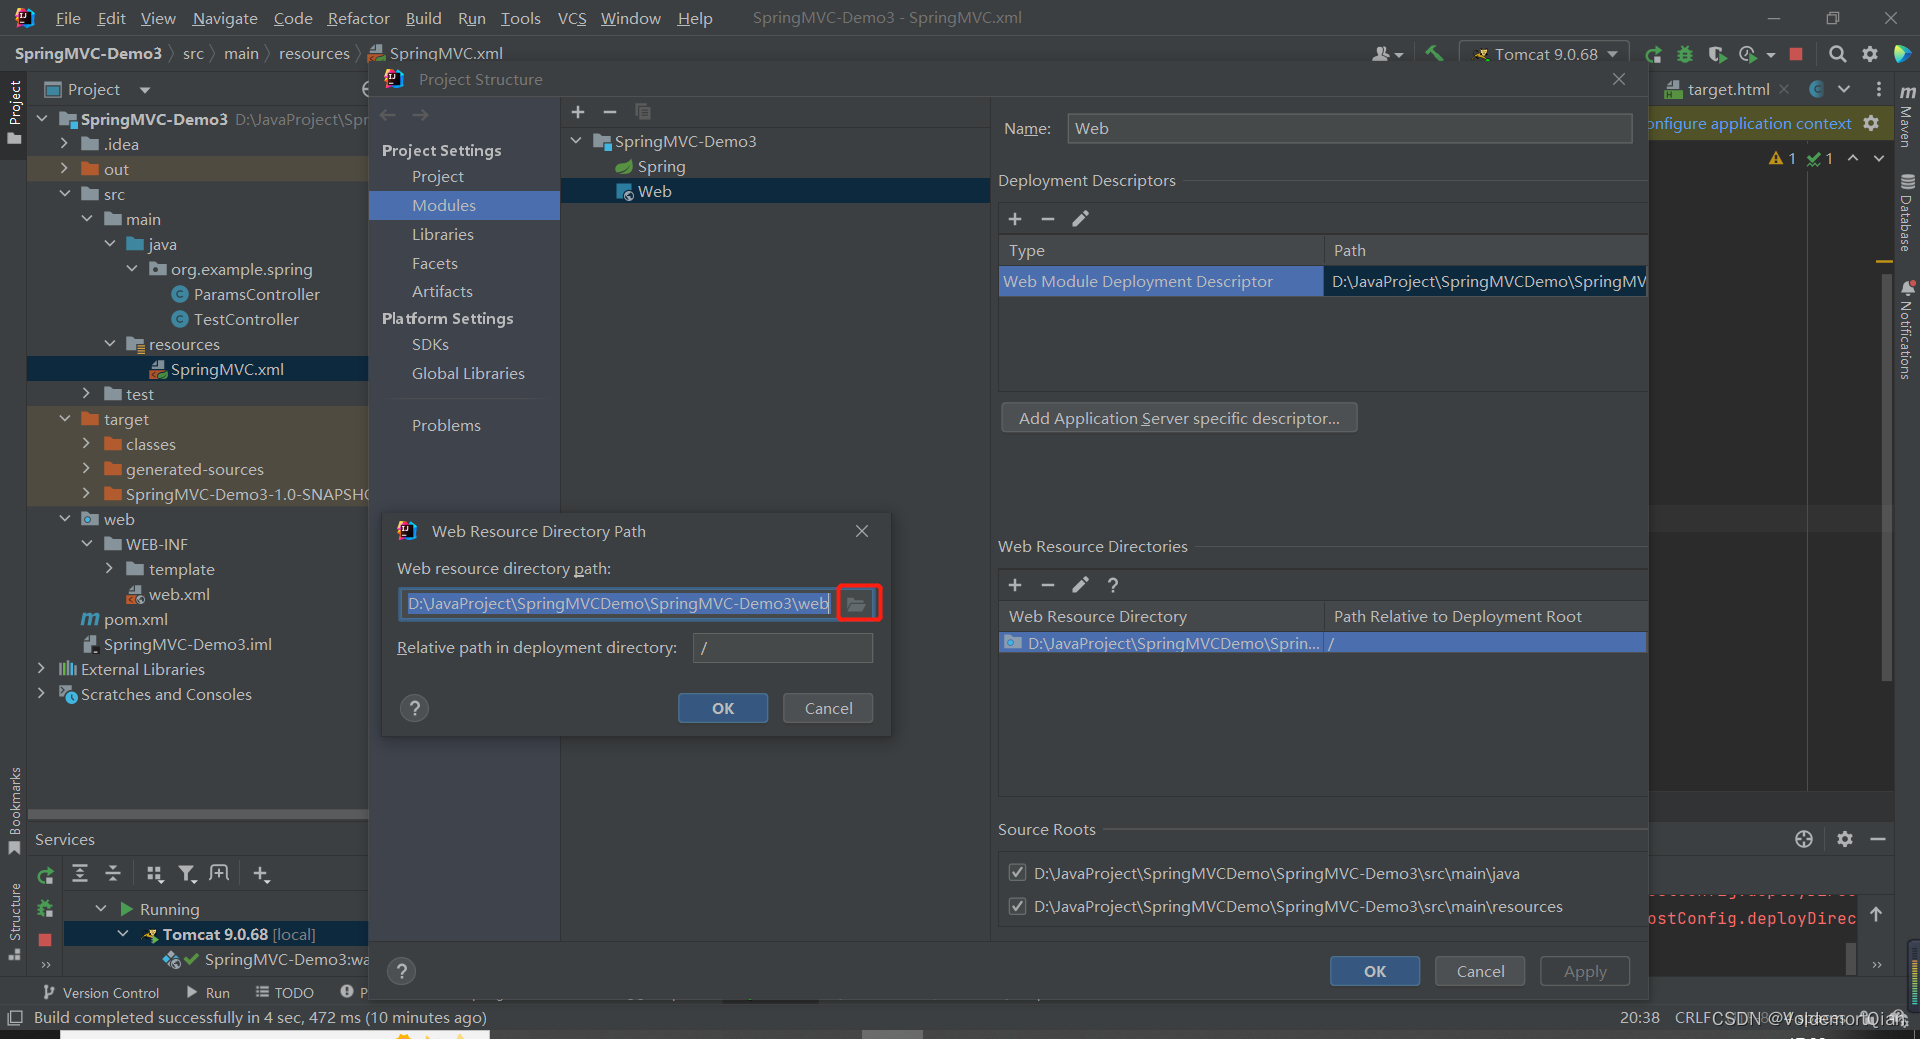This screenshot has height=1039, width=1920.
Task: Select SDKs under Platform Settings
Action: (430, 344)
